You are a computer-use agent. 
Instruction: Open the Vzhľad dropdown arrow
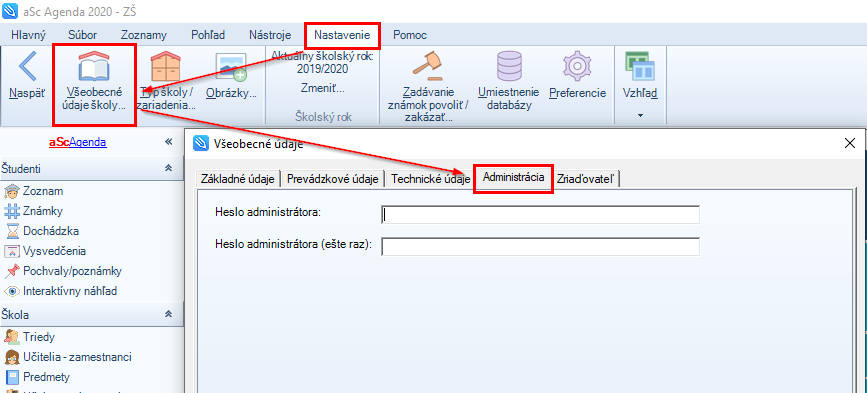point(641,116)
